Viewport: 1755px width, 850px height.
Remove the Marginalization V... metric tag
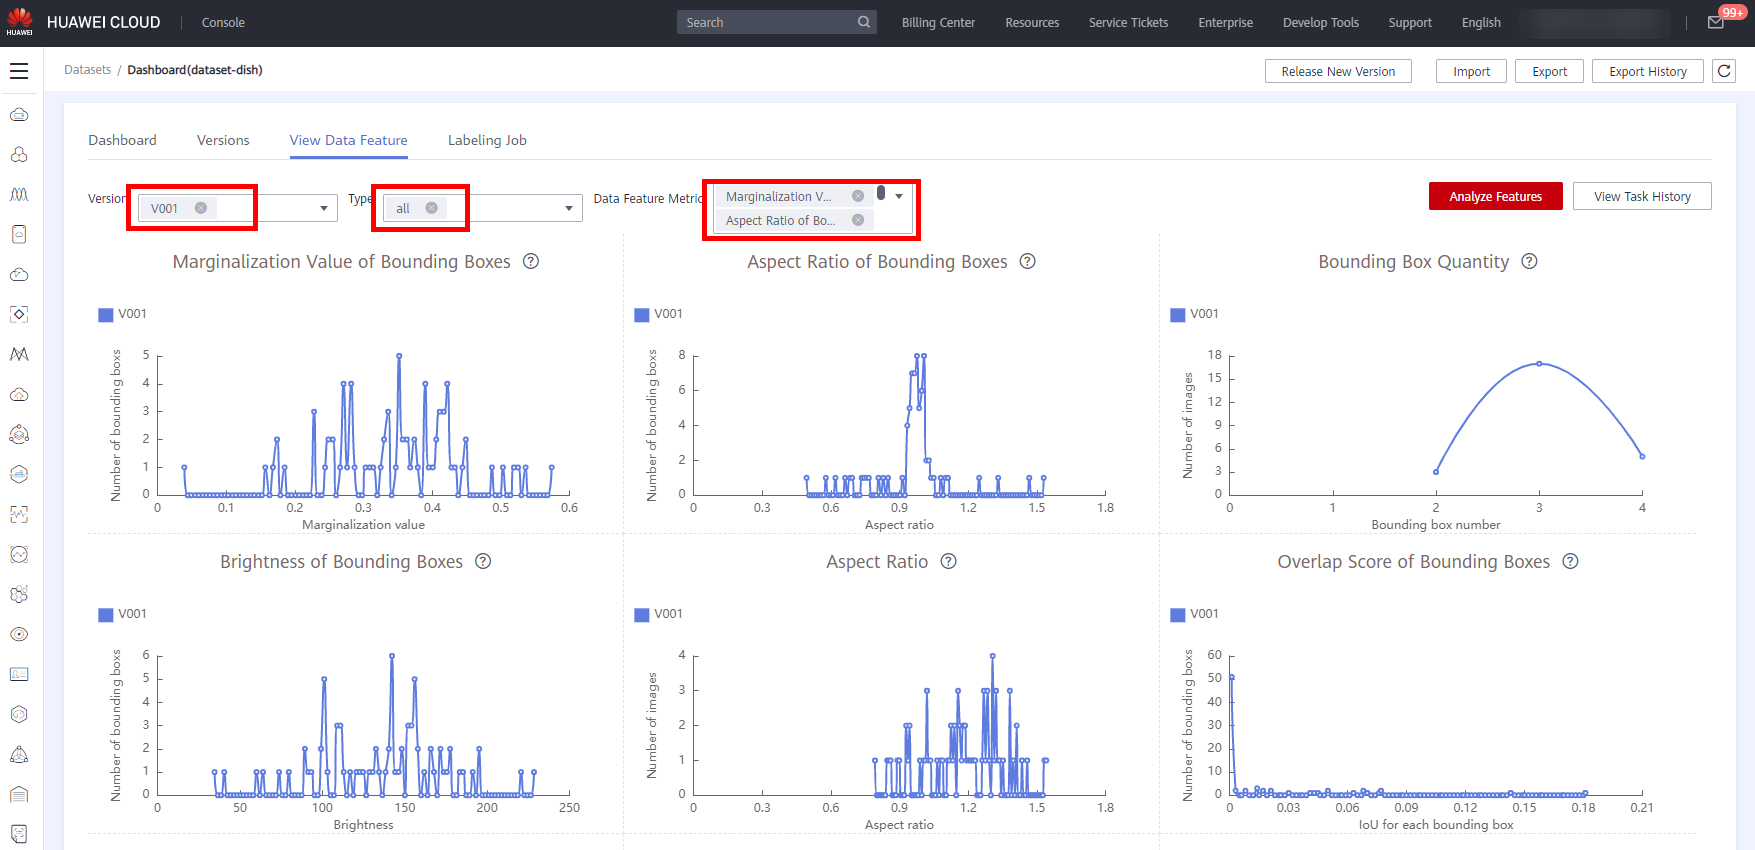point(858,196)
